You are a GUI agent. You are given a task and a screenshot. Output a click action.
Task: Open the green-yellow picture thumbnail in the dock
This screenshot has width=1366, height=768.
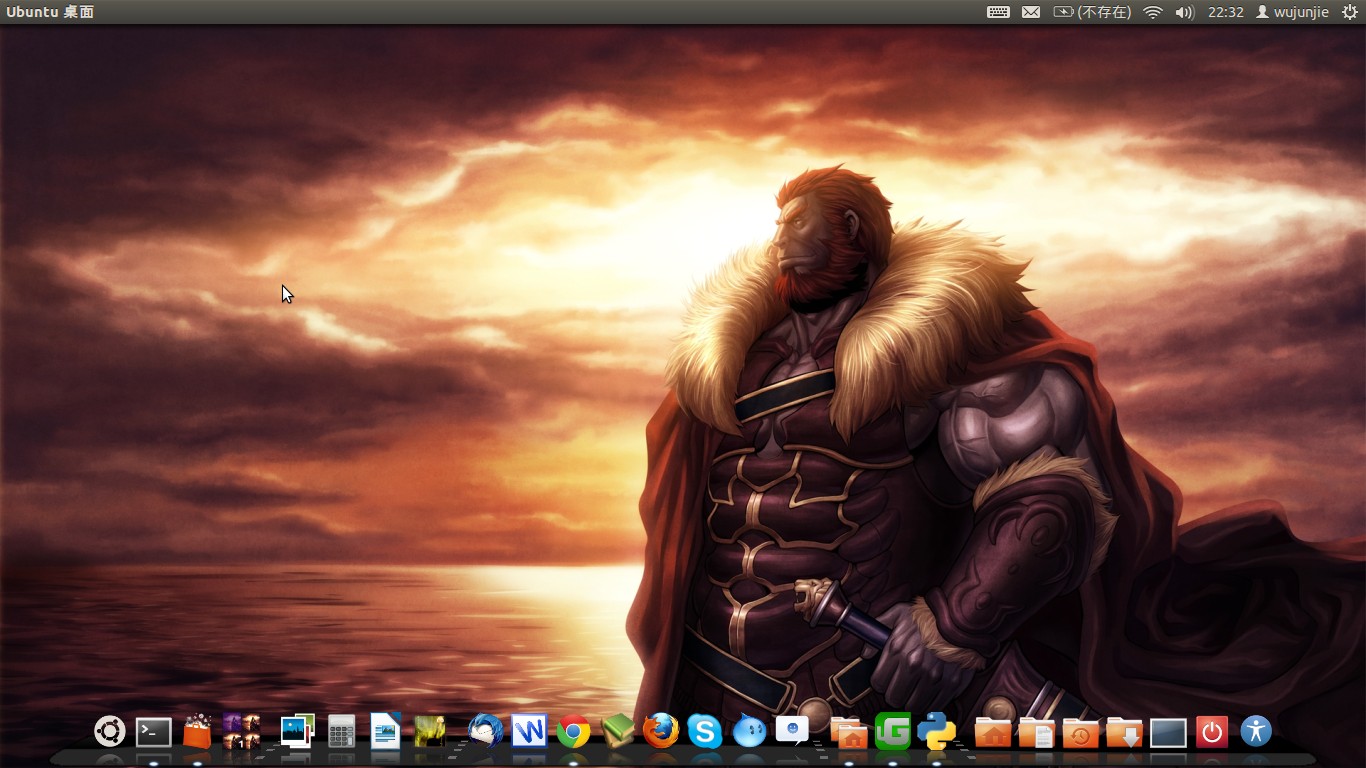[x=429, y=732]
